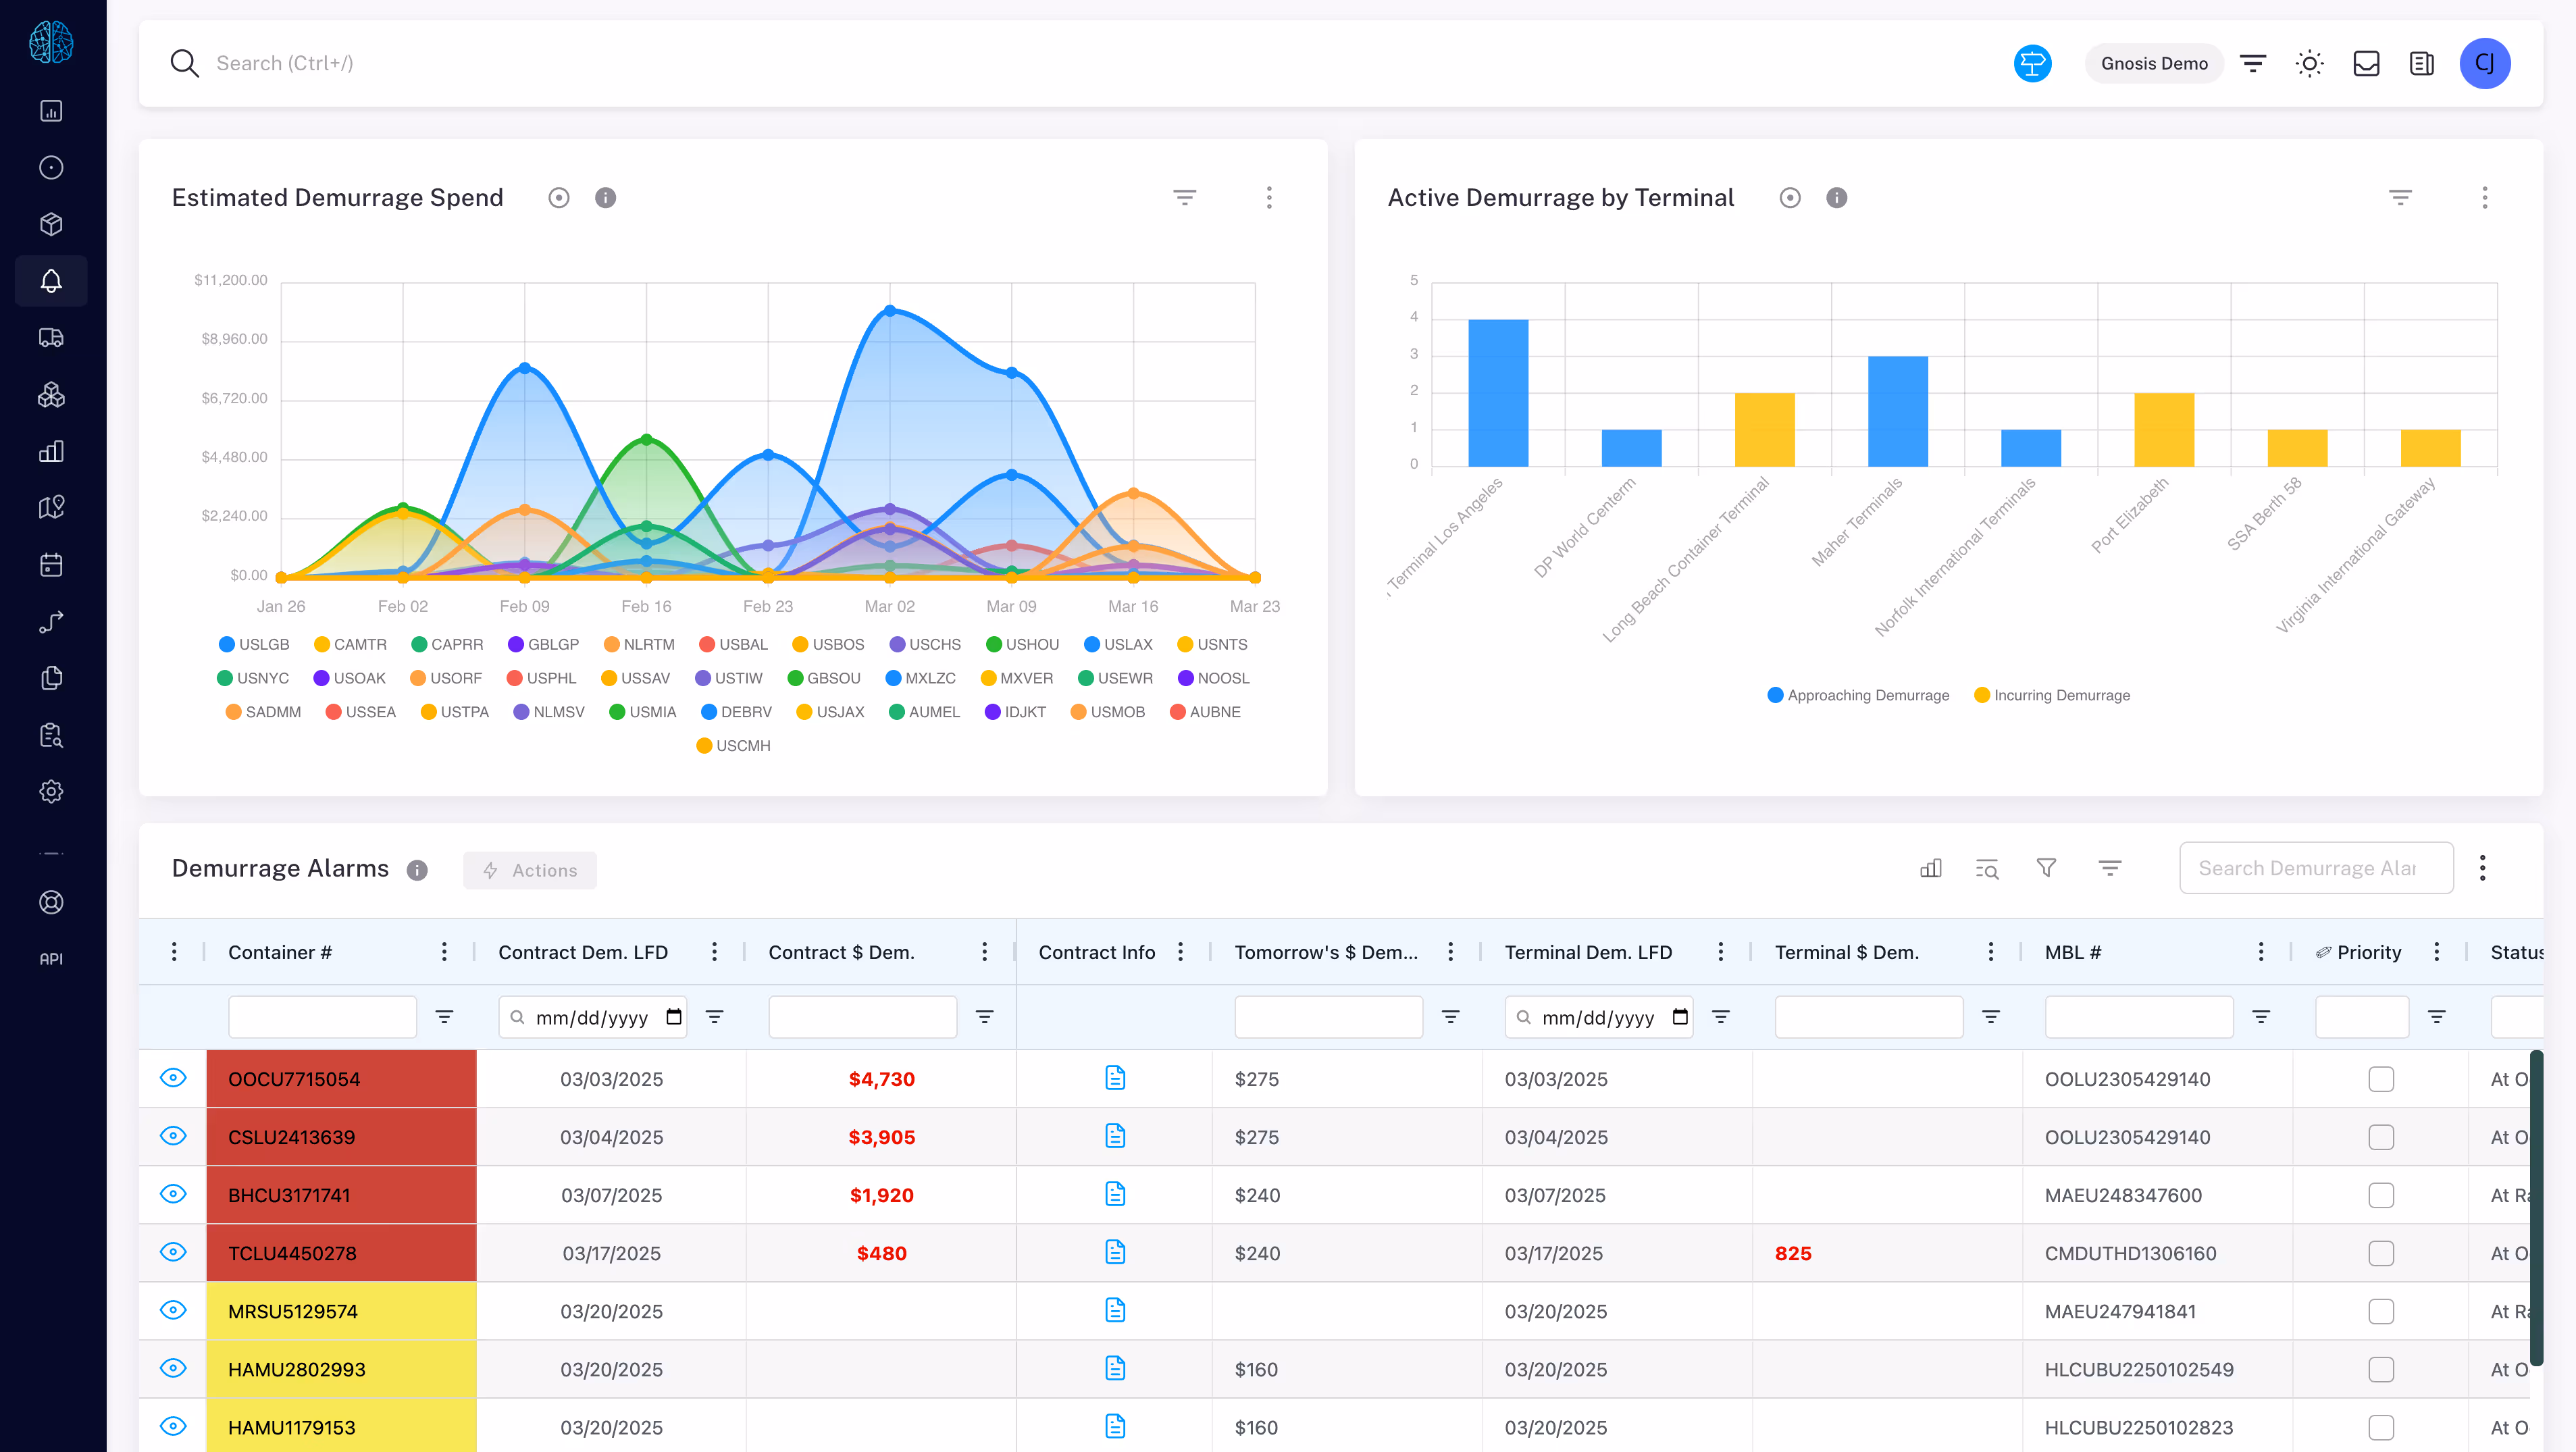Toggle the sun light-mode icon
The width and height of the screenshot is (2576, 1452).
[2309, 64]
